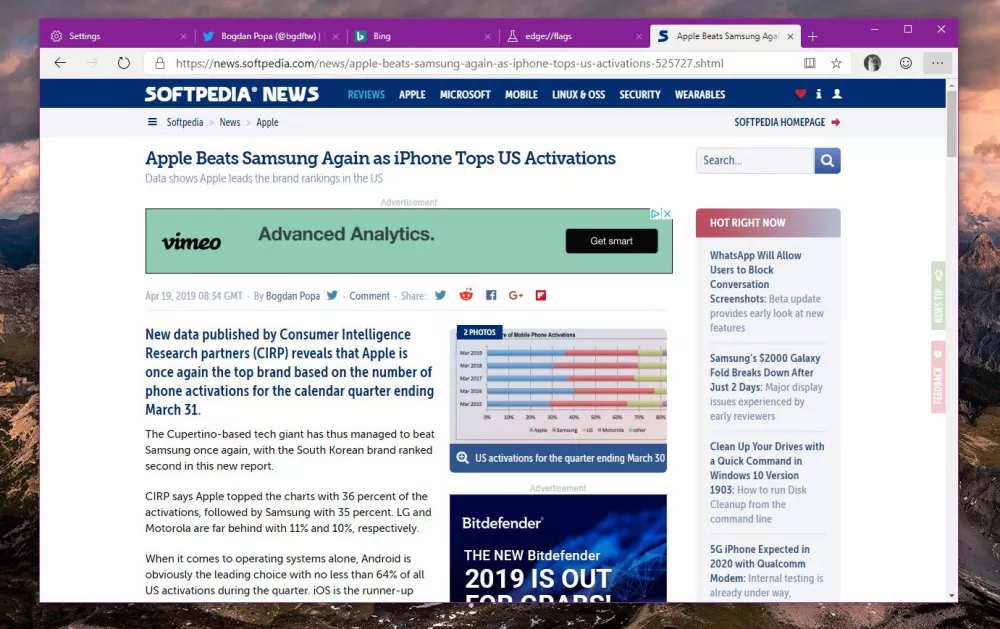Close the edge://flags tab
The width and height of the screenshot is (1000, 629).
coord(638,36)
